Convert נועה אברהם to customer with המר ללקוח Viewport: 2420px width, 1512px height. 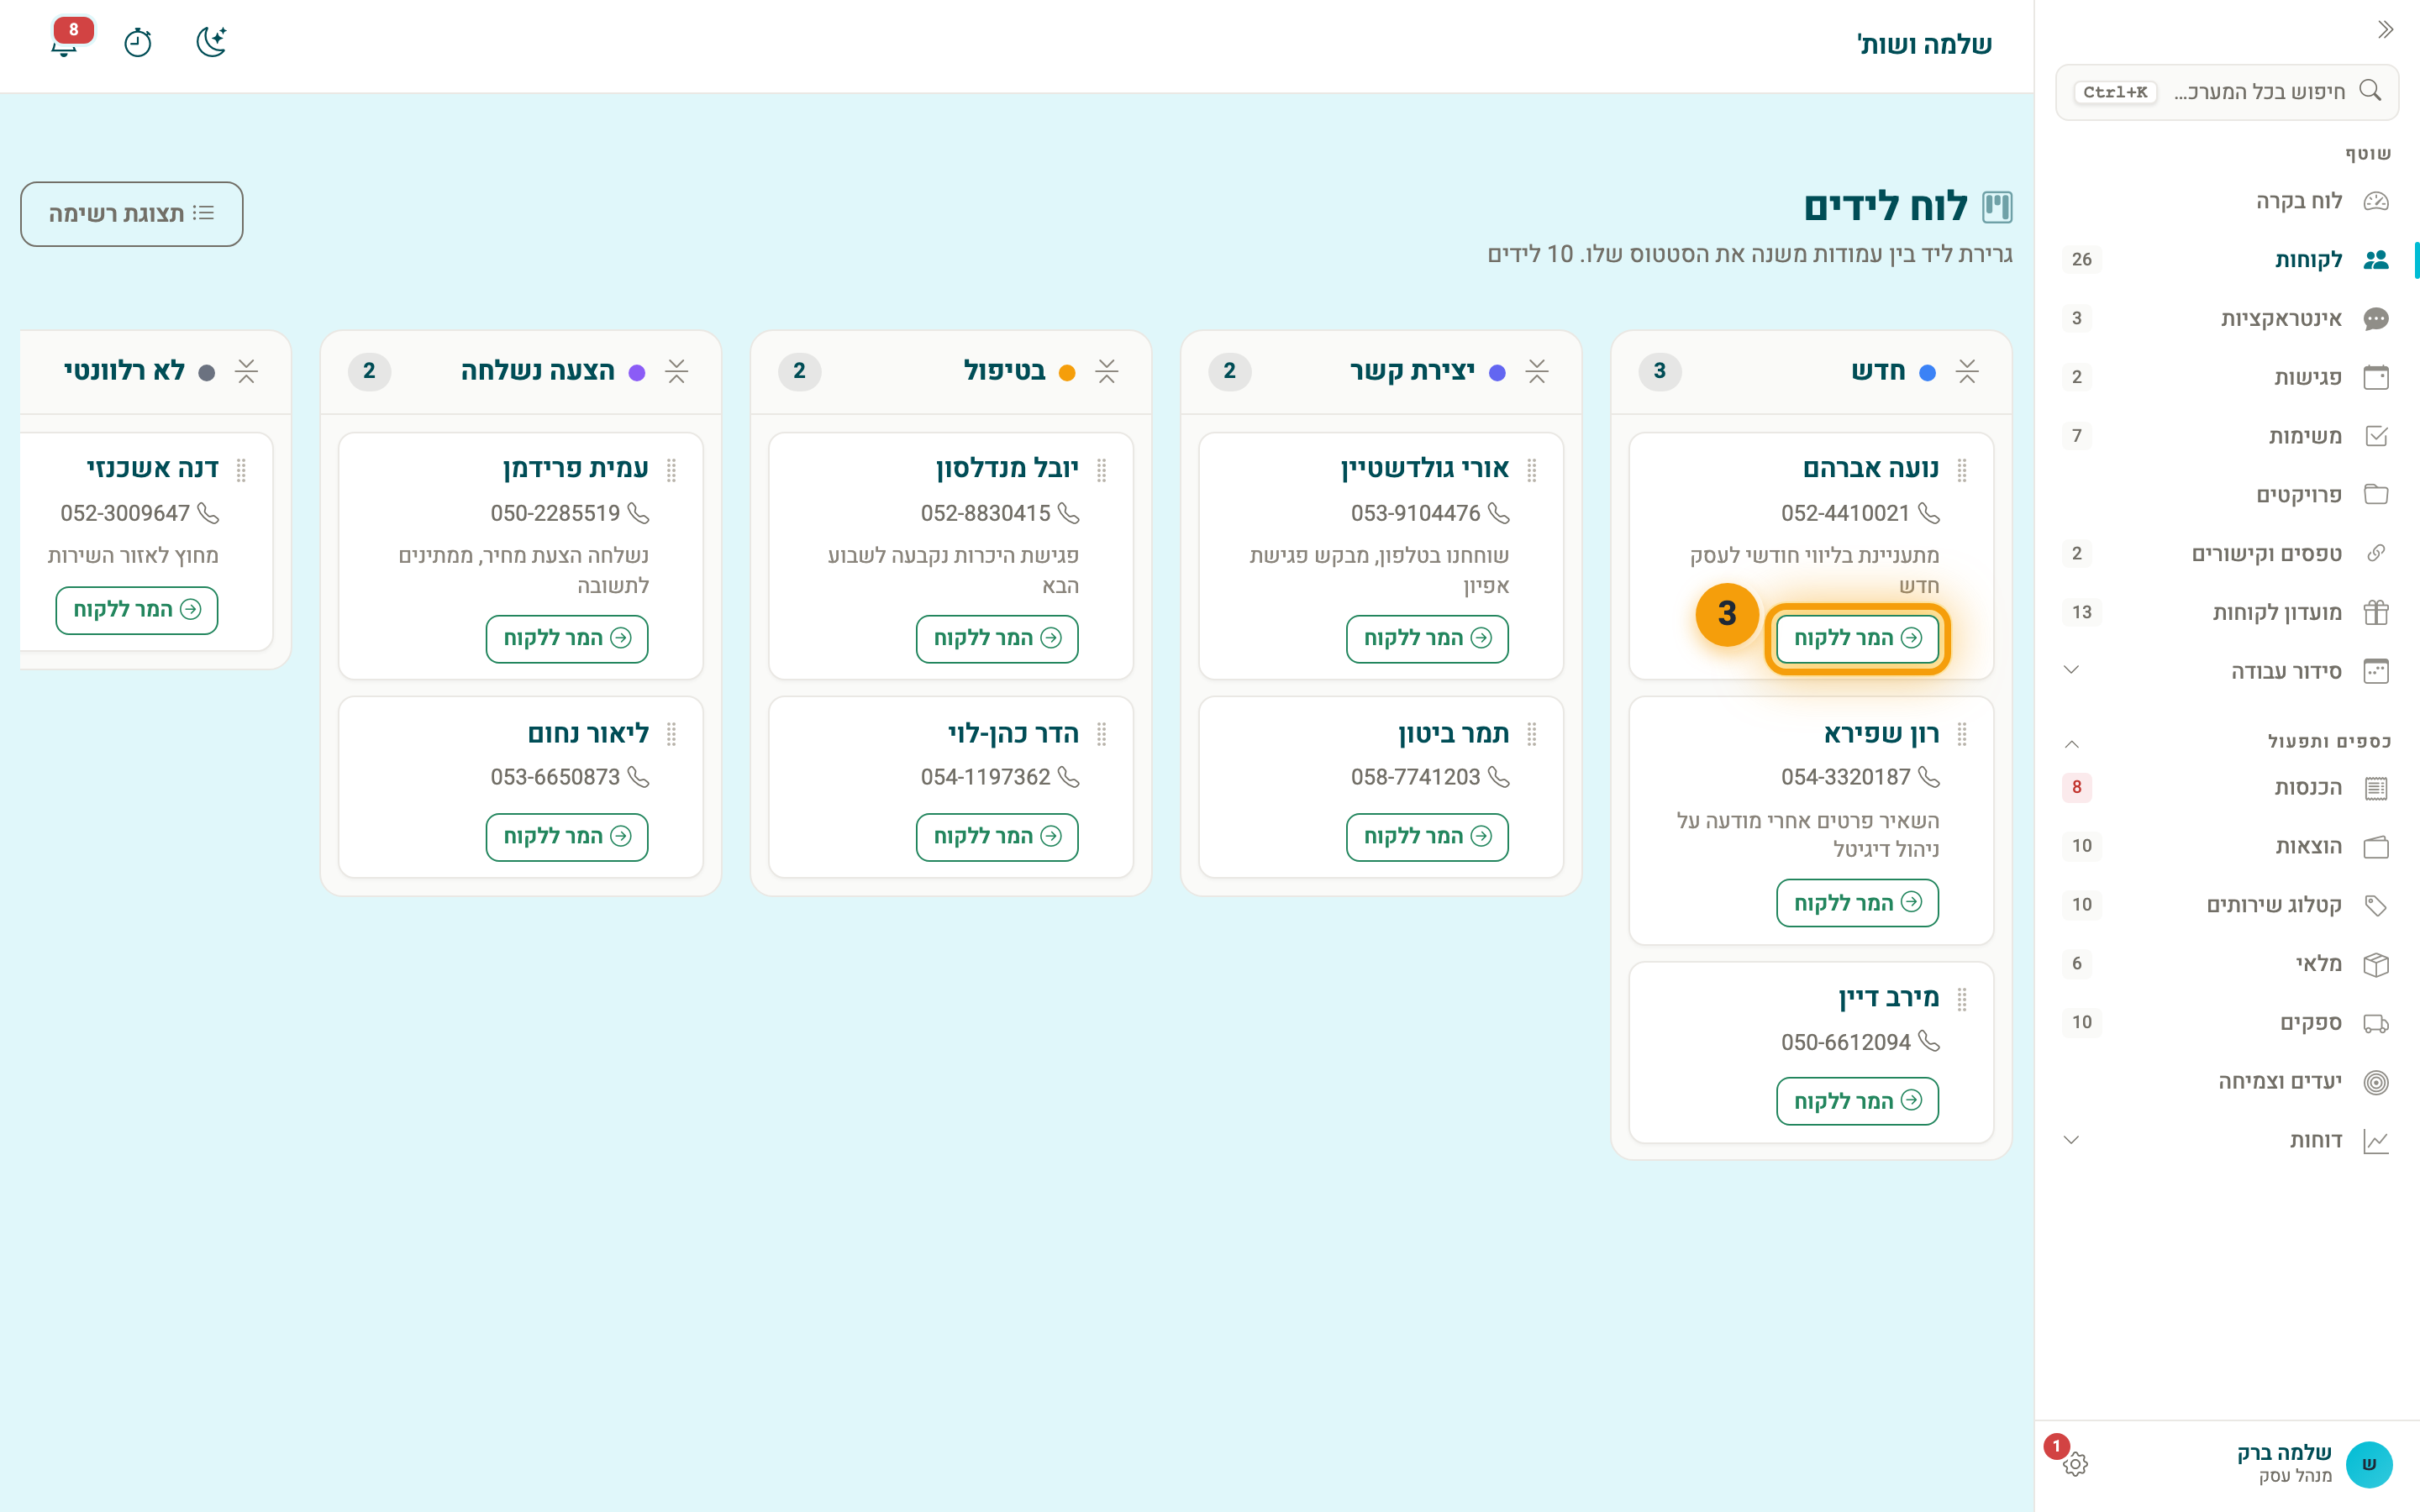pyautogui.click(x=1857, y=638)
